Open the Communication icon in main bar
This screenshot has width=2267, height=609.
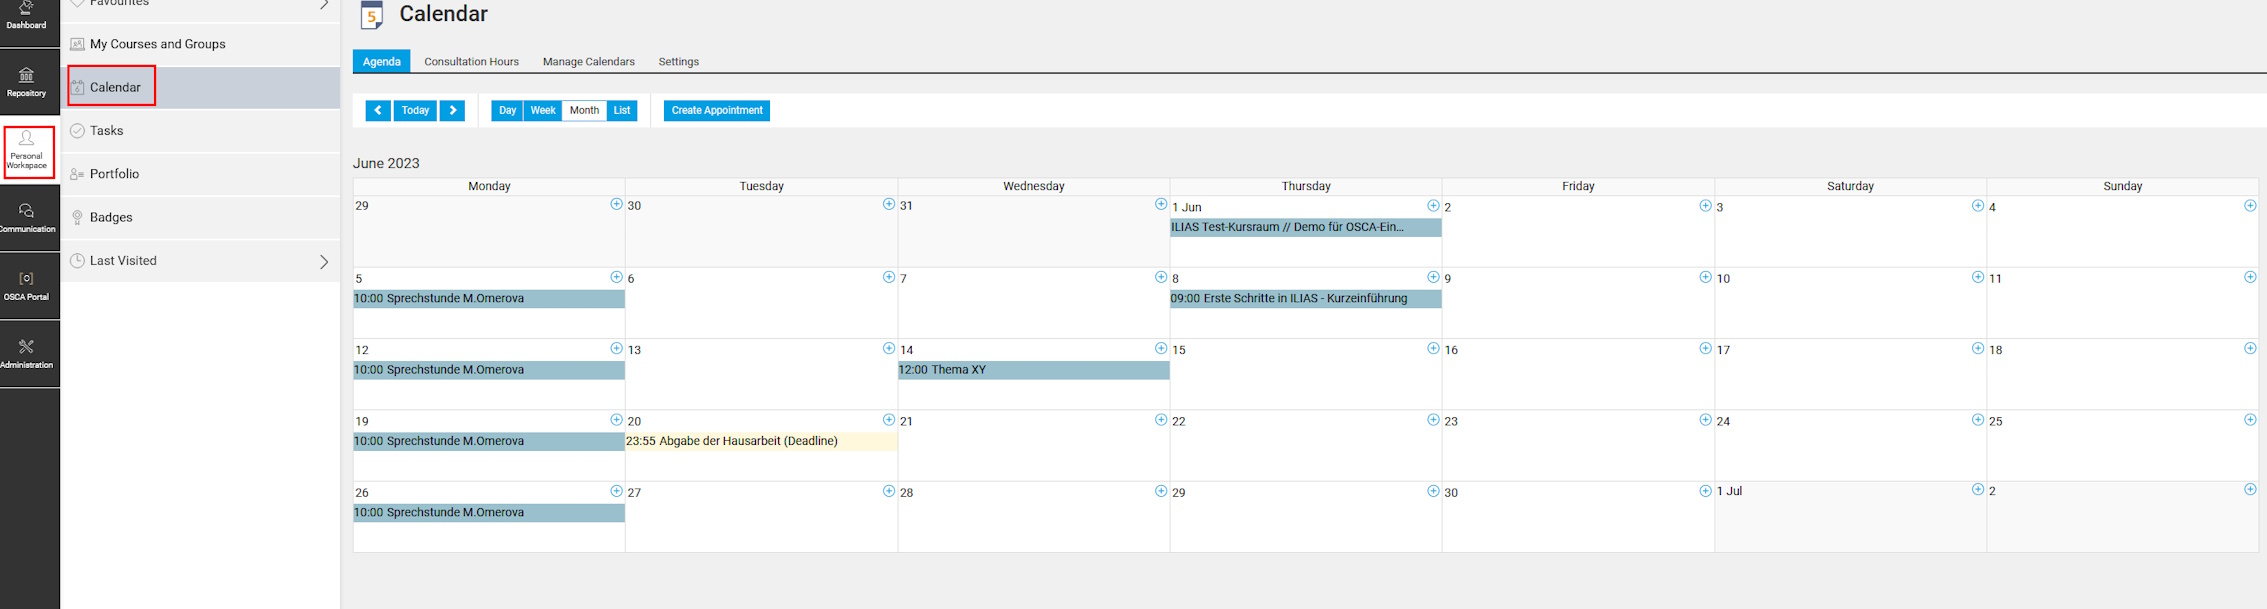pos(27,217)
